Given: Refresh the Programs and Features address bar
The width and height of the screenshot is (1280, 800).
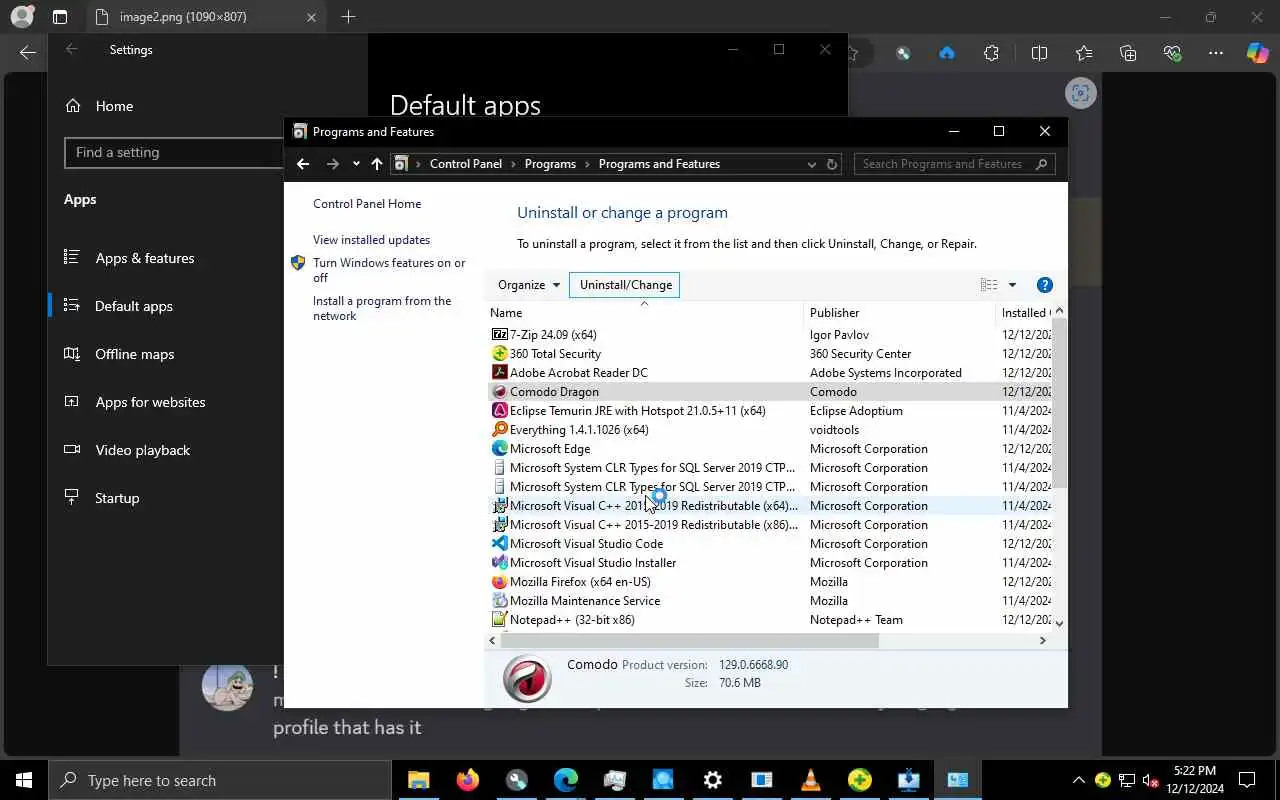Looking at the screenshot, I should click(x=832, y=164).
